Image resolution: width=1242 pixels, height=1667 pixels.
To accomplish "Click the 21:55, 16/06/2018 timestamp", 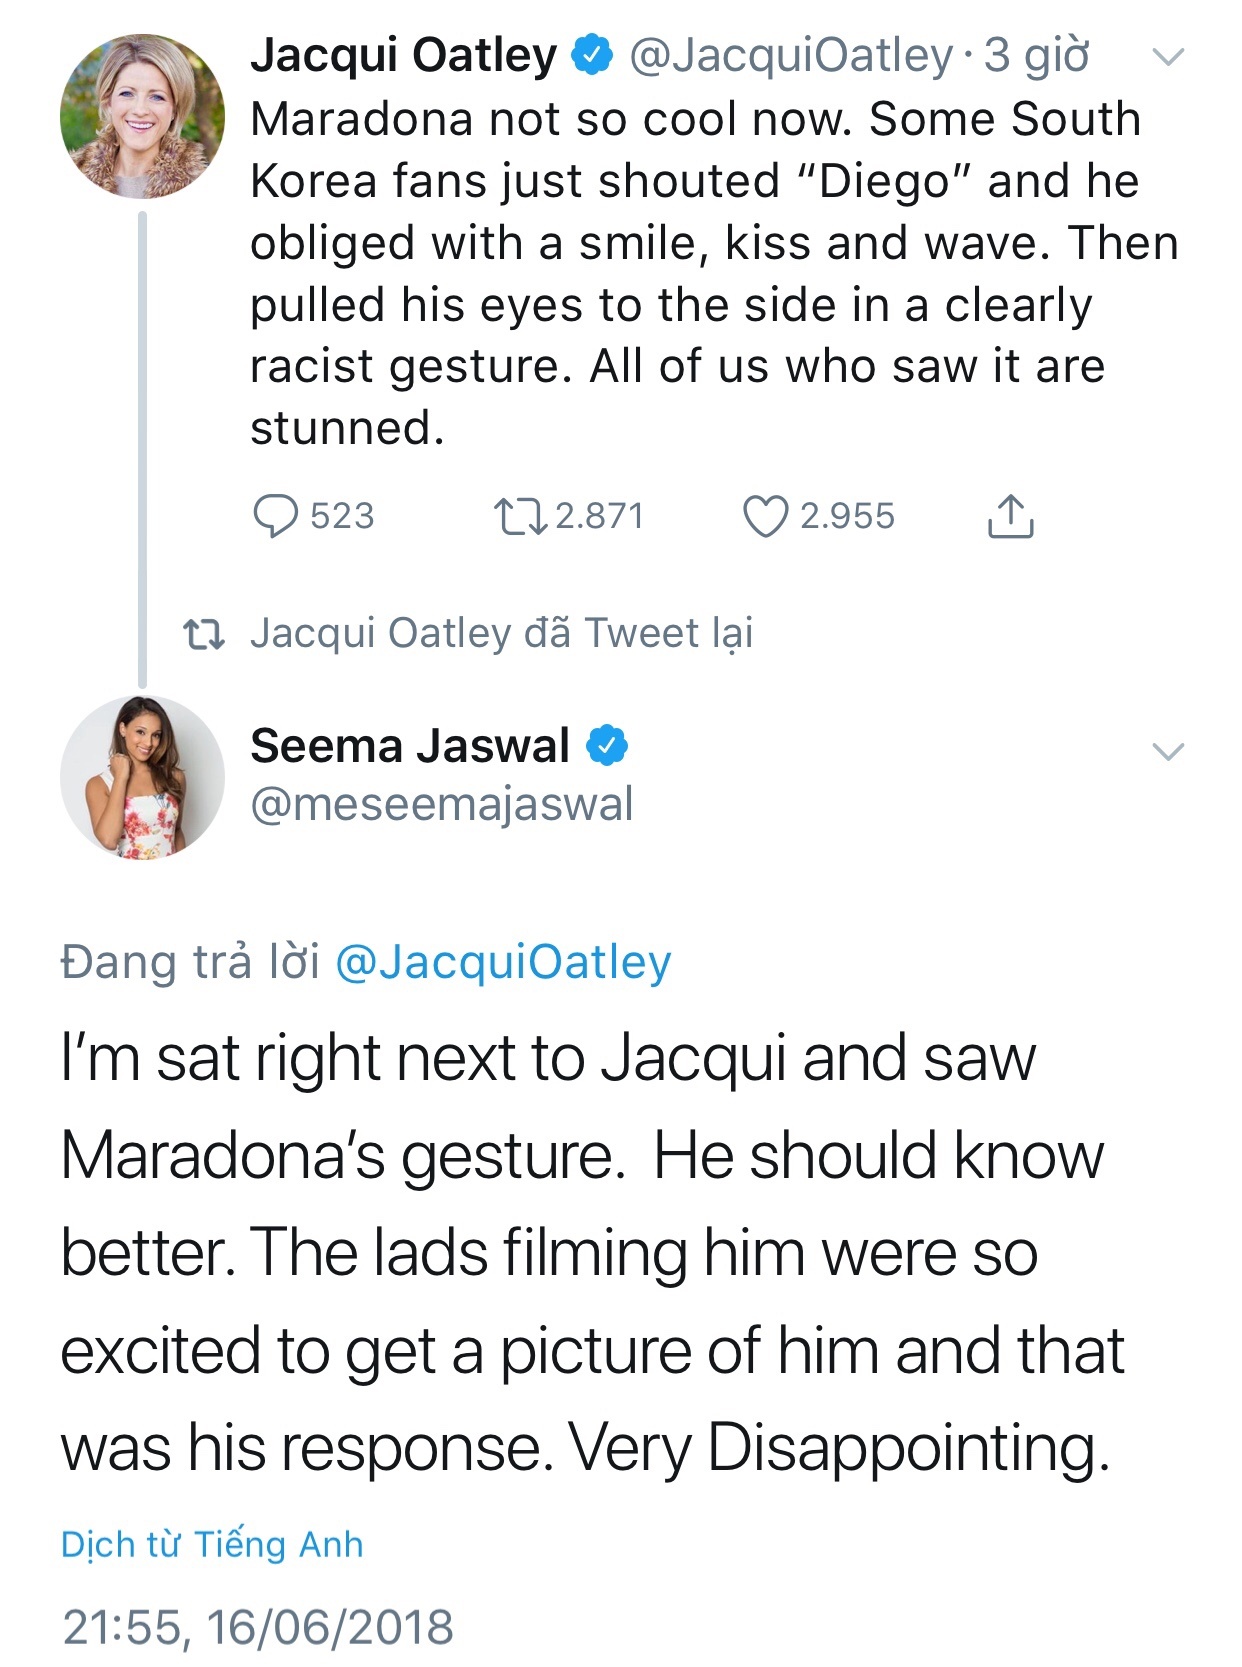I will pos(258,1627).
